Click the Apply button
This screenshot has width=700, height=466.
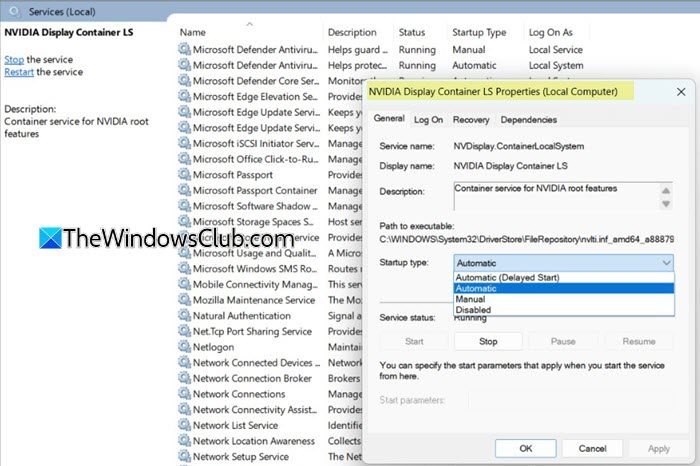tap(658, 448)
